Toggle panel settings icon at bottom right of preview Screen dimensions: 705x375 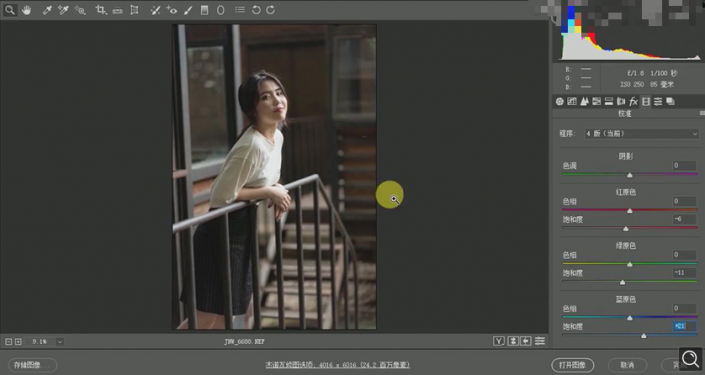point(540,341)
